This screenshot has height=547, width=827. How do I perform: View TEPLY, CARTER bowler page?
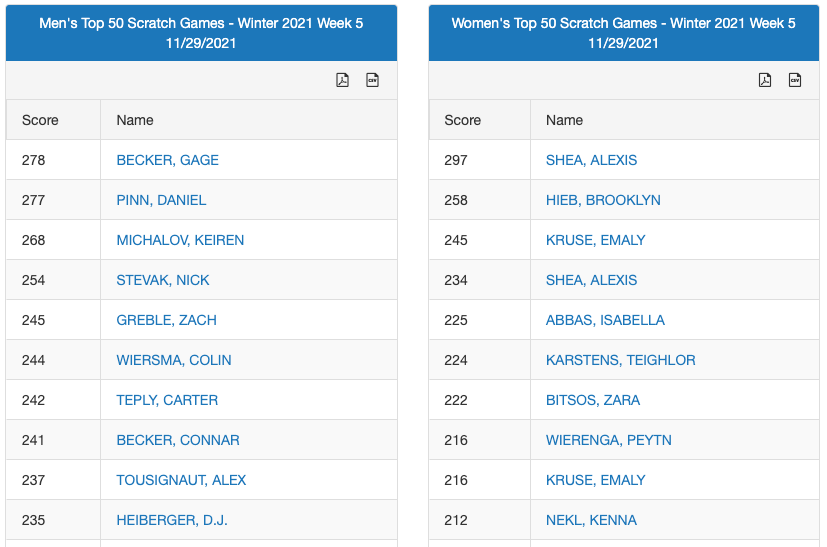tap(167, 400)
